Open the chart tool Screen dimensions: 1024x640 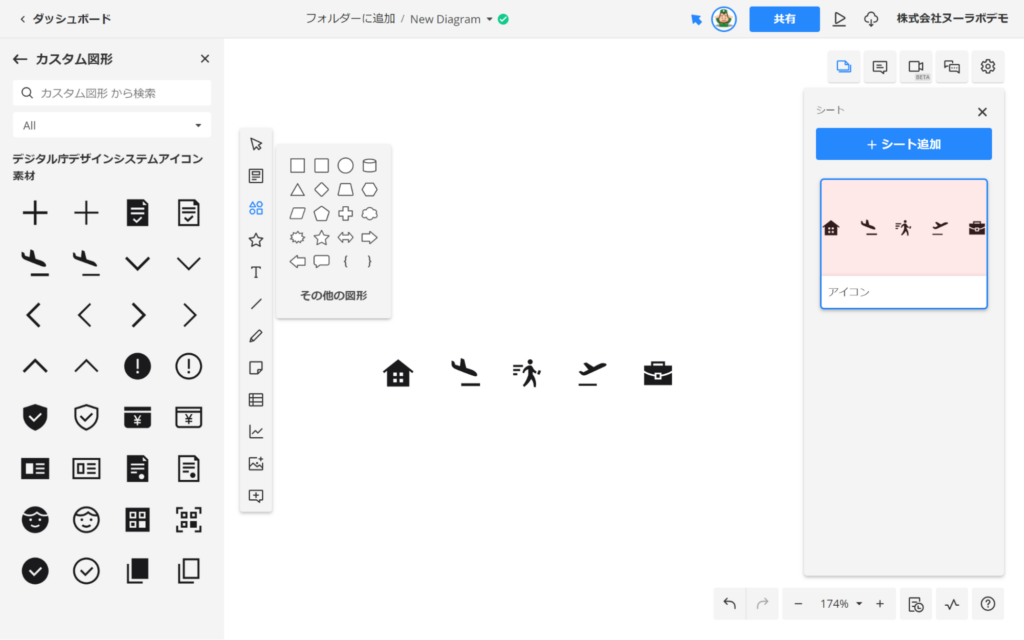point(256,432)
